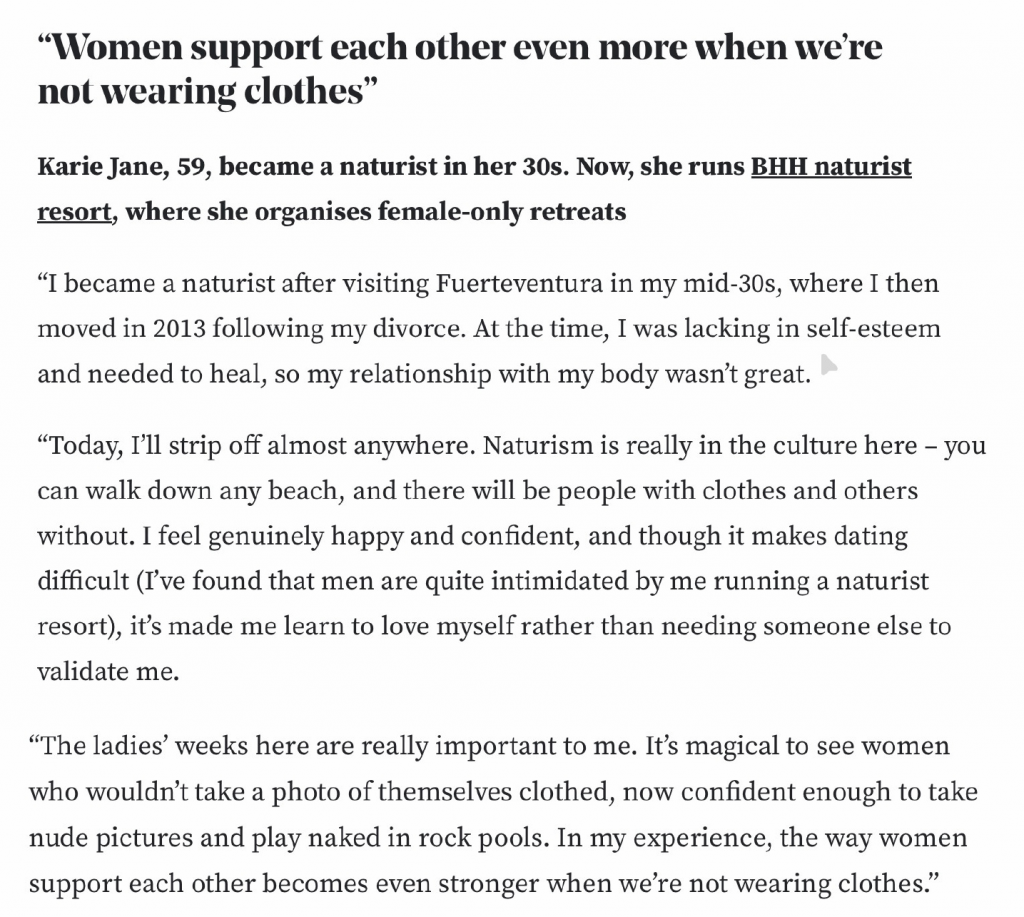Click the phrase 'following my divorce'
Screen dimensions: 1024x917
click(x=340, y=329)
